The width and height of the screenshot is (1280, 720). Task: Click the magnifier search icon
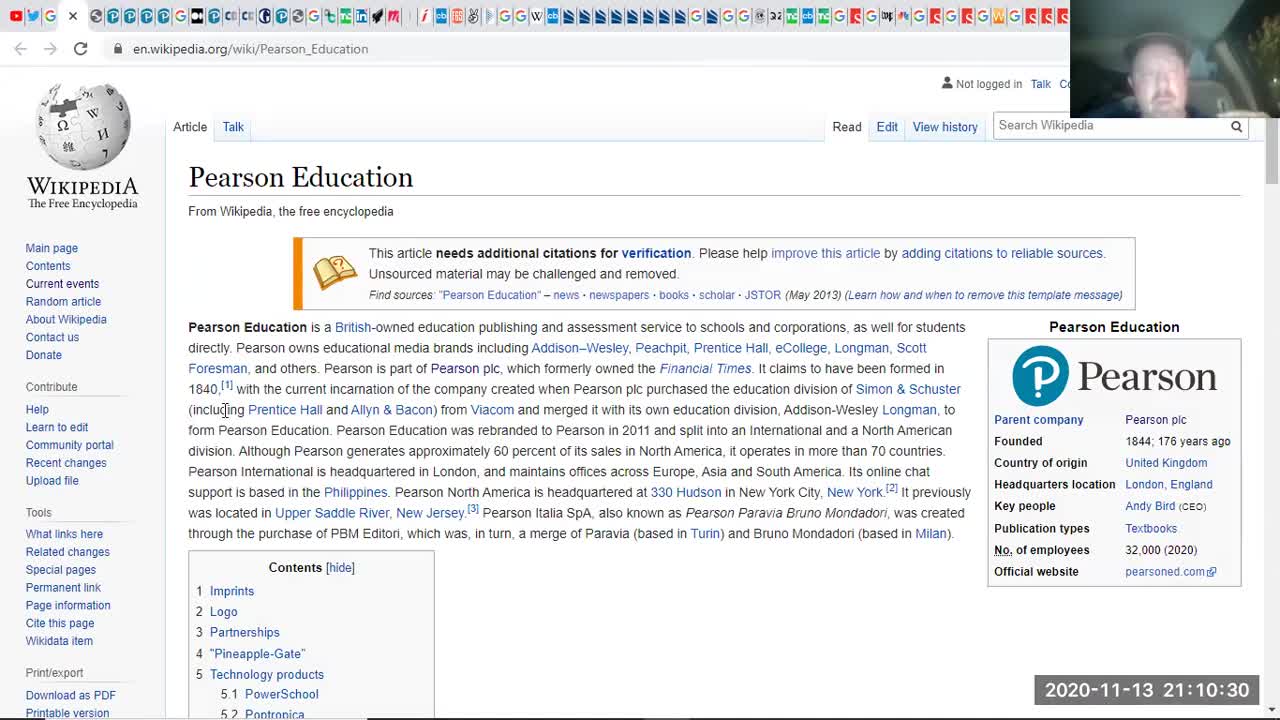(1236, 126)
